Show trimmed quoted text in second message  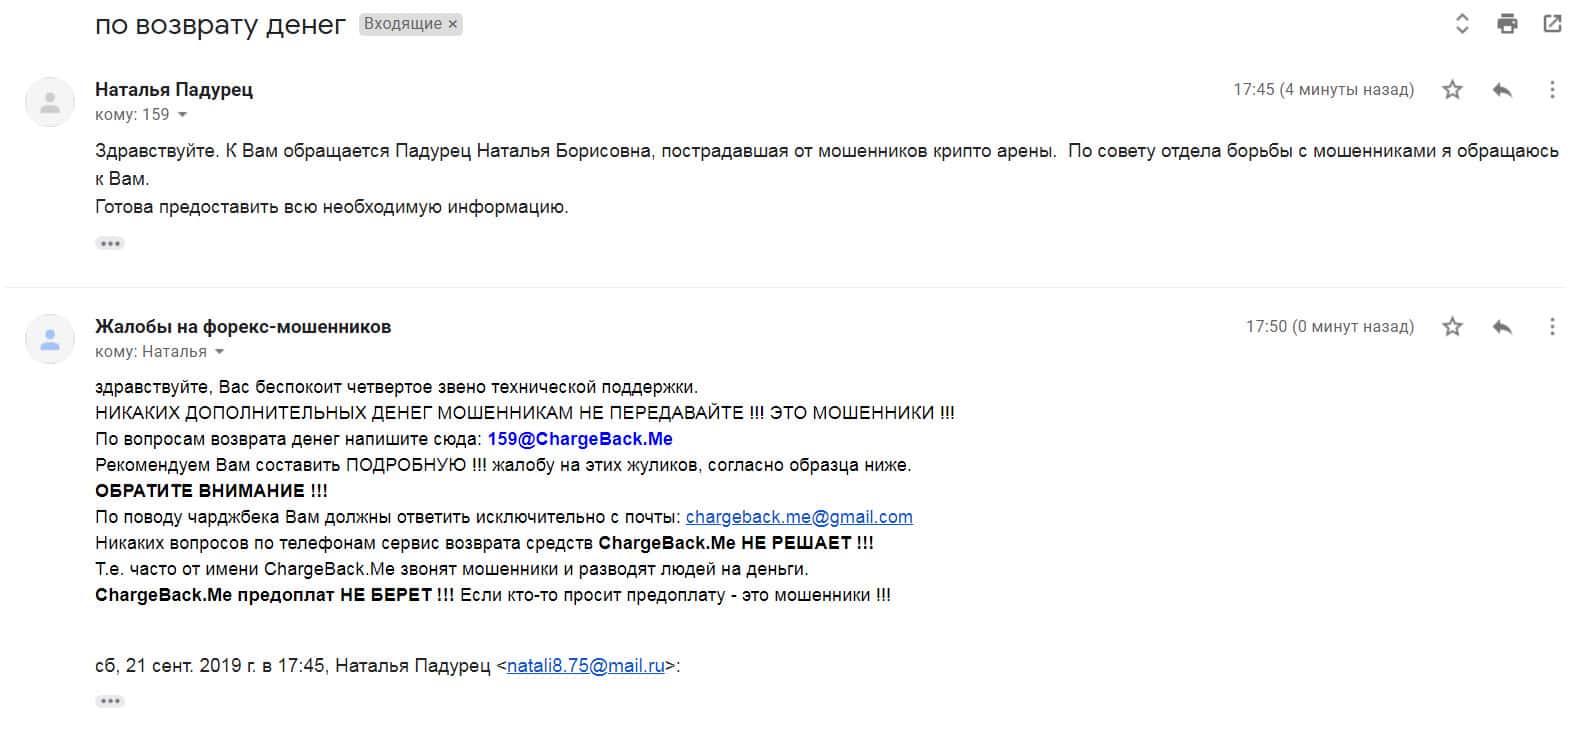(110, 701)
